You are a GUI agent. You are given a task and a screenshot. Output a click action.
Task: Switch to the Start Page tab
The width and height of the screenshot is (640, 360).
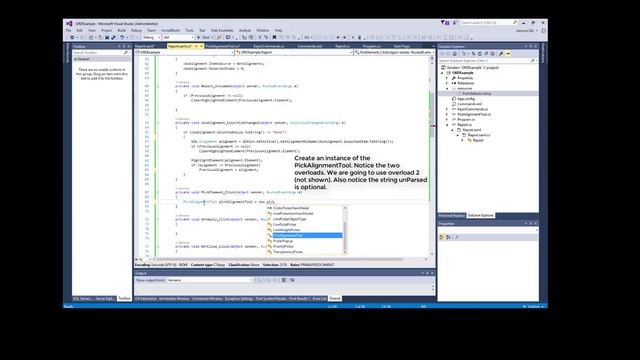[402, 46]
